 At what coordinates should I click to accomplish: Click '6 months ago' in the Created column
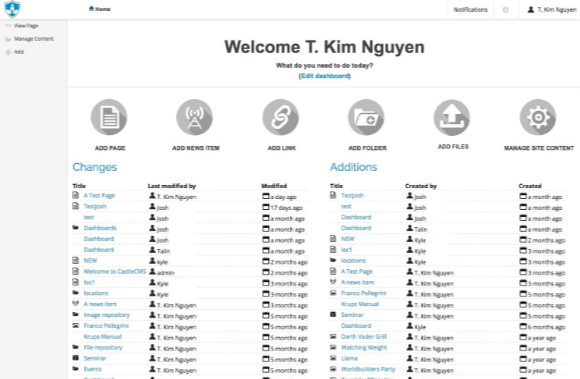tap(546, 327)
